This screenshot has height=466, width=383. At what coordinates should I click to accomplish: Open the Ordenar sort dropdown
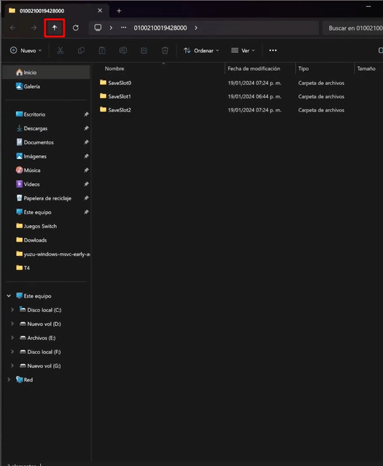tap(201, 51)
